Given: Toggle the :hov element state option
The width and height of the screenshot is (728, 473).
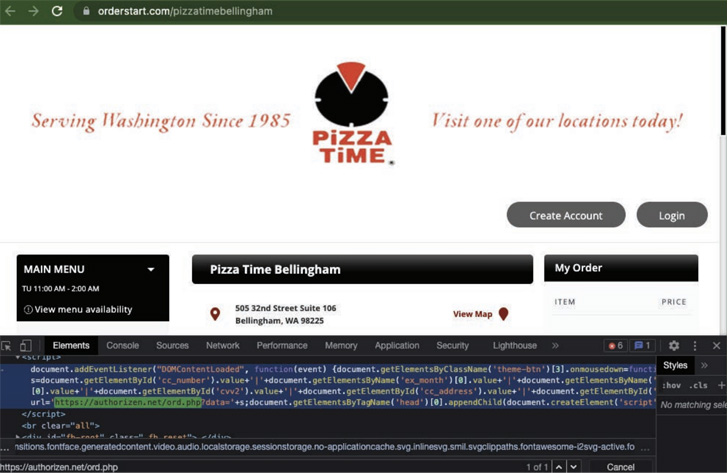Looking at the screenshot, I should tap(671, 385).
